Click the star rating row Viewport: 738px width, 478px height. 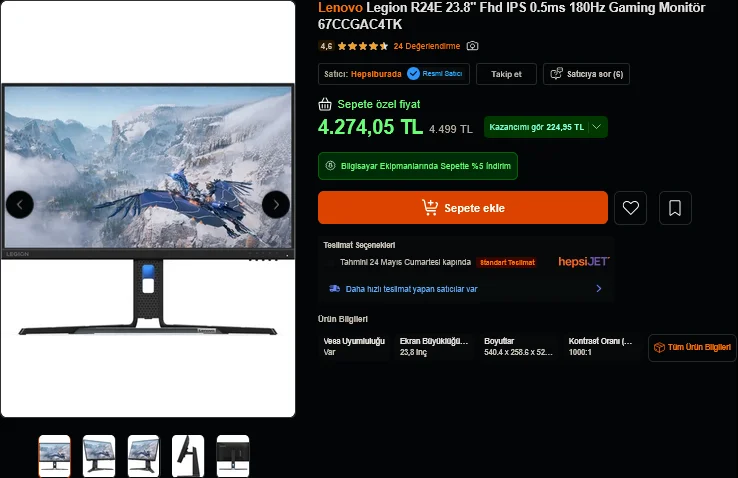click(x=363, y=46)
